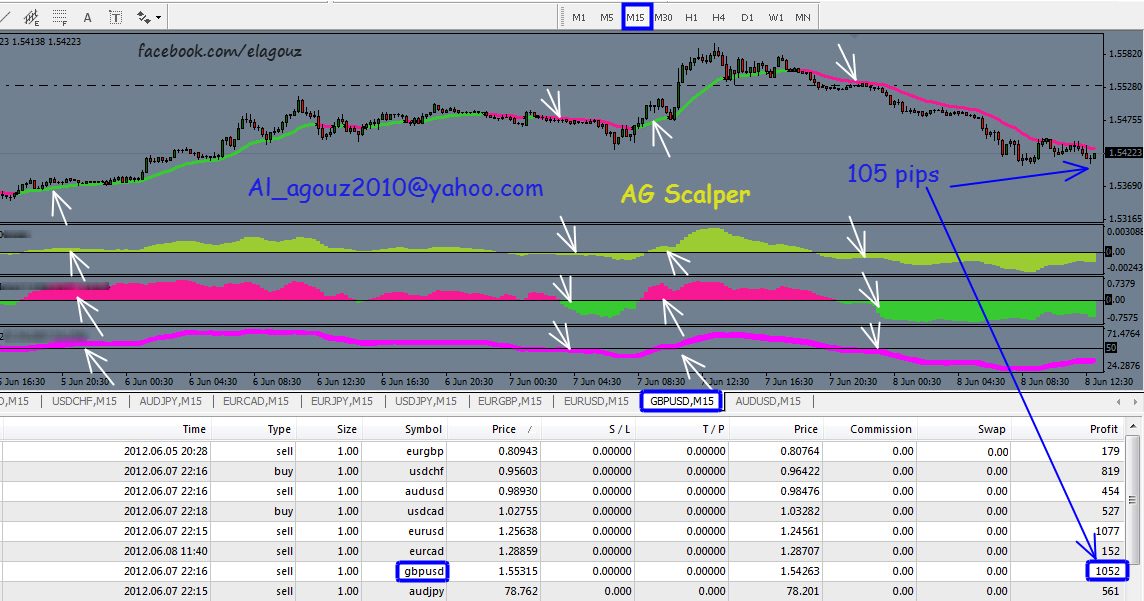Switch chart to M30 timeframe
1144x601 pixels.
663,17
